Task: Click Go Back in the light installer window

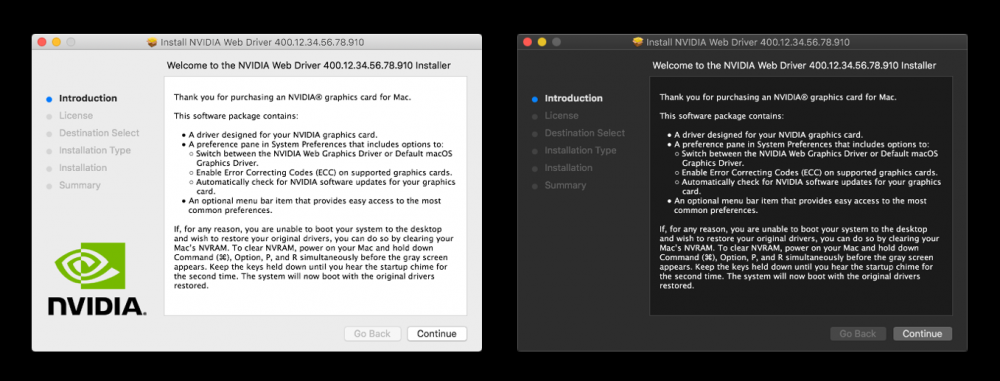Action: tap(372, 334)
